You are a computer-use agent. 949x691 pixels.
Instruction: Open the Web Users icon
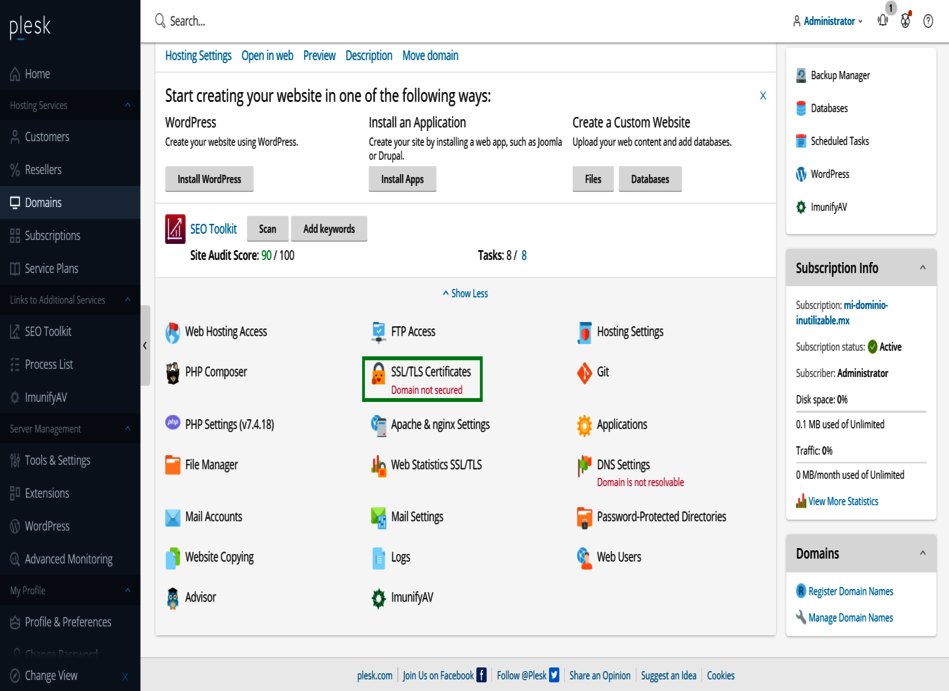point(584,558)
